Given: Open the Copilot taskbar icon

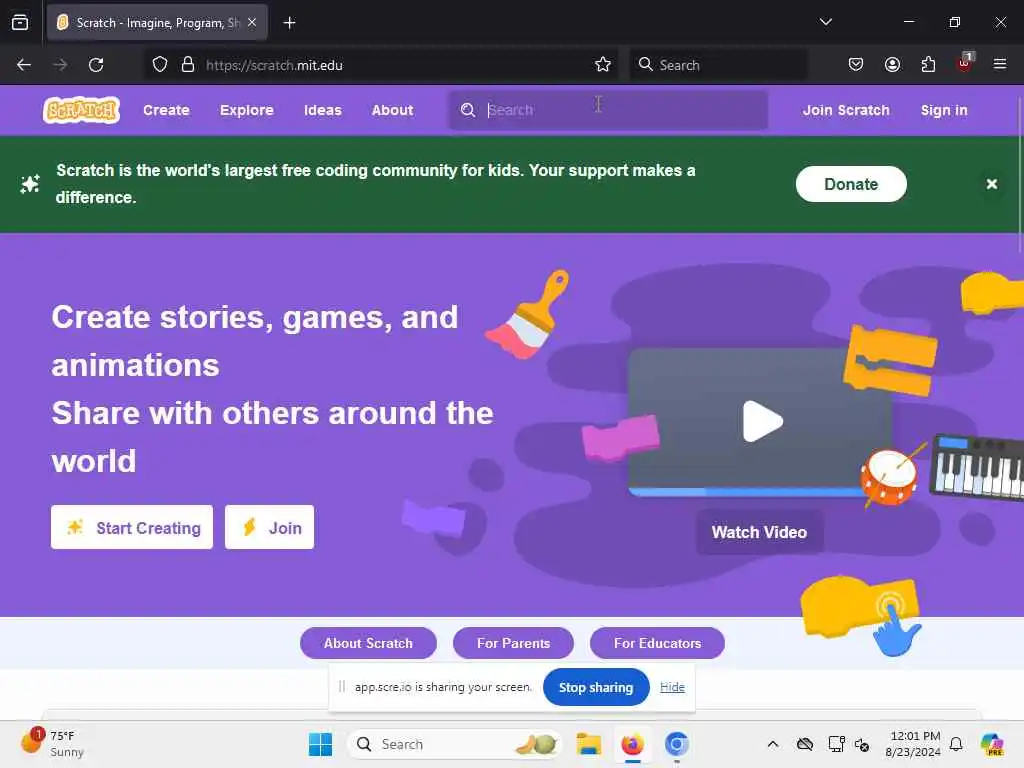Looking at the screenshot, I should (992, 744).
